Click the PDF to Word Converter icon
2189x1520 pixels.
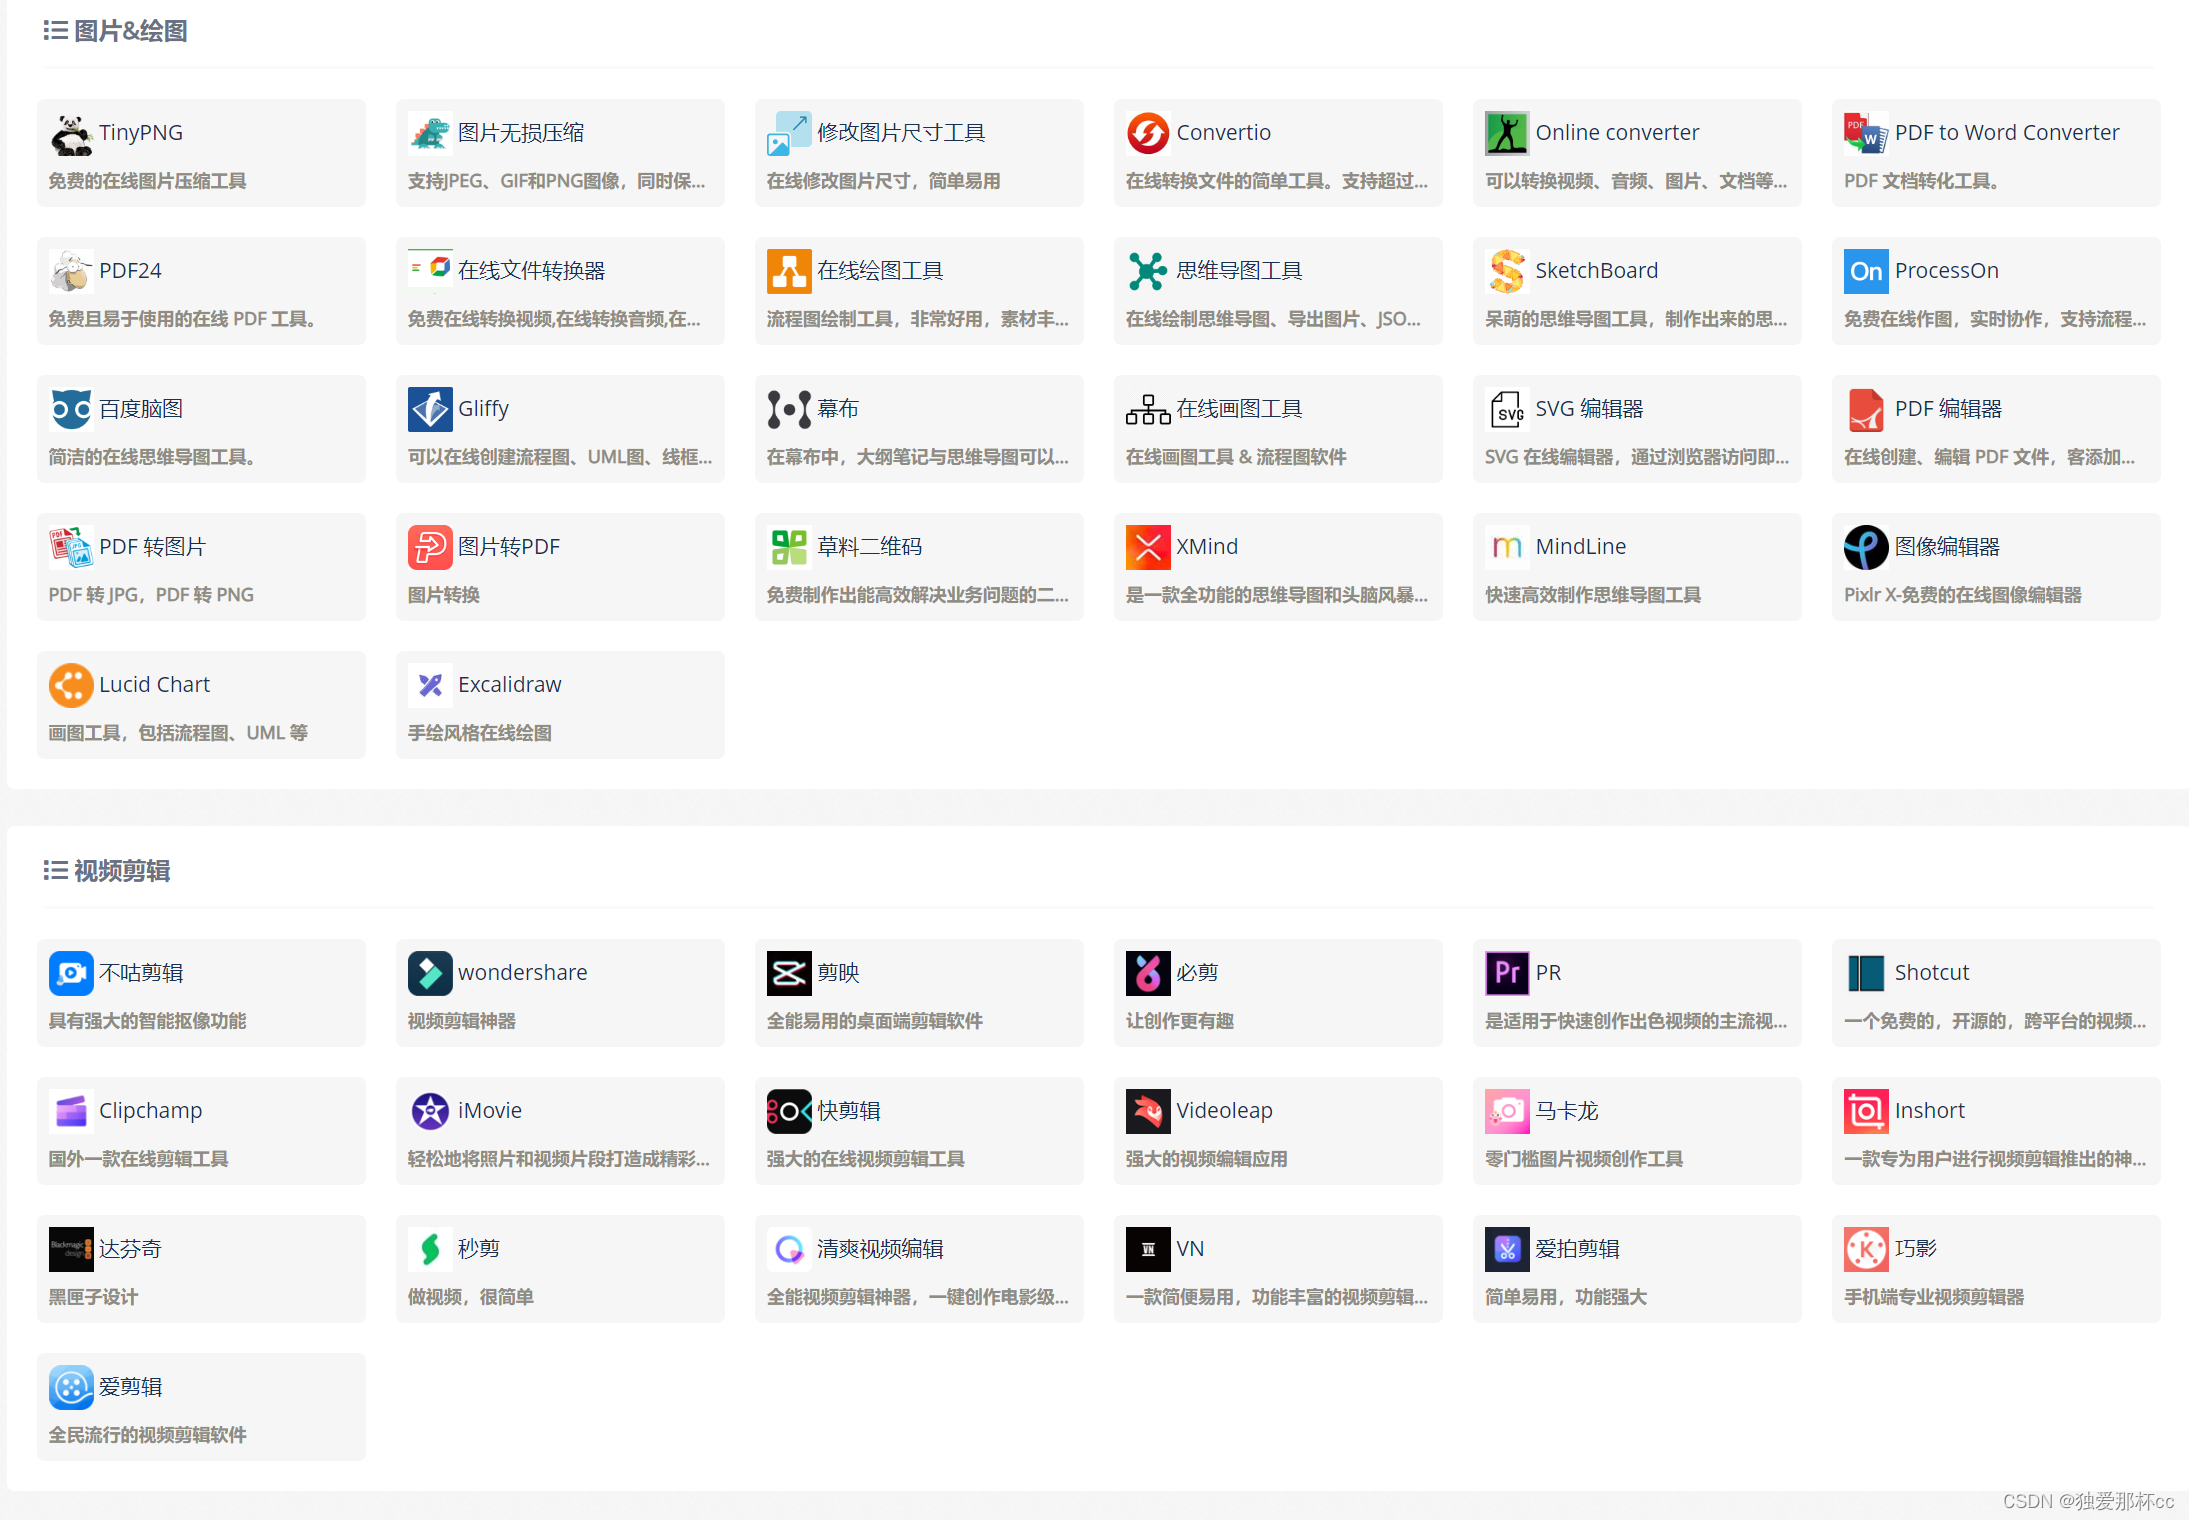pos(1866,133)
